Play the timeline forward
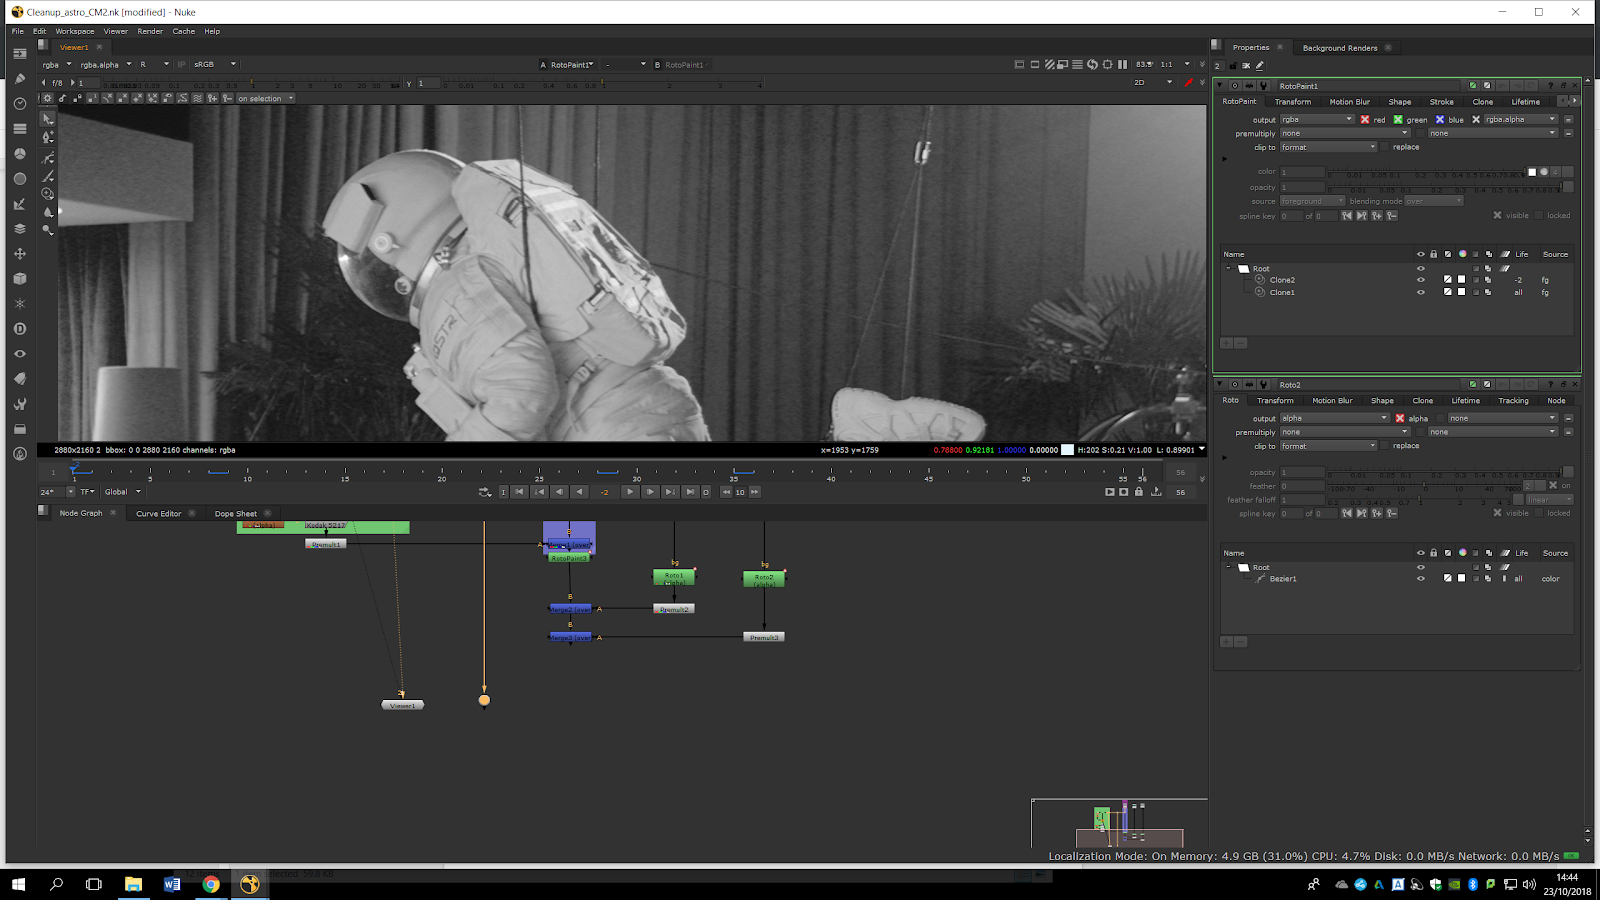The height and width of the screenshot is (900, 1600). (629, 492)
